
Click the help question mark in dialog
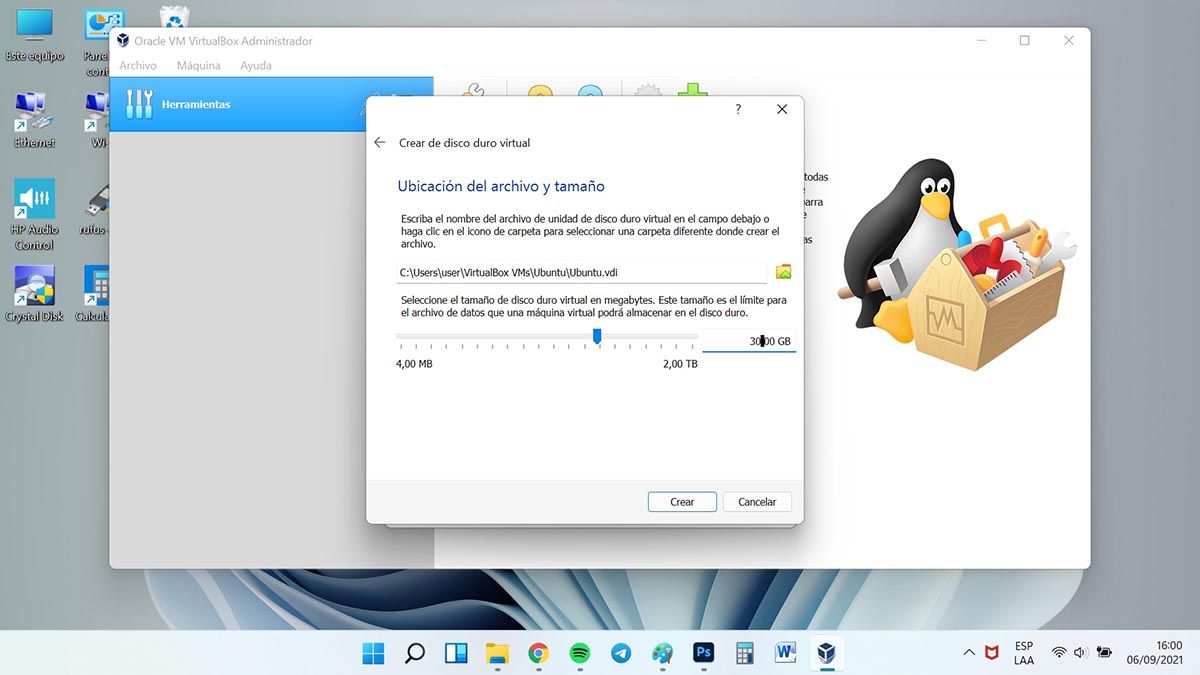pyautogui.click(x=738, y=109)
